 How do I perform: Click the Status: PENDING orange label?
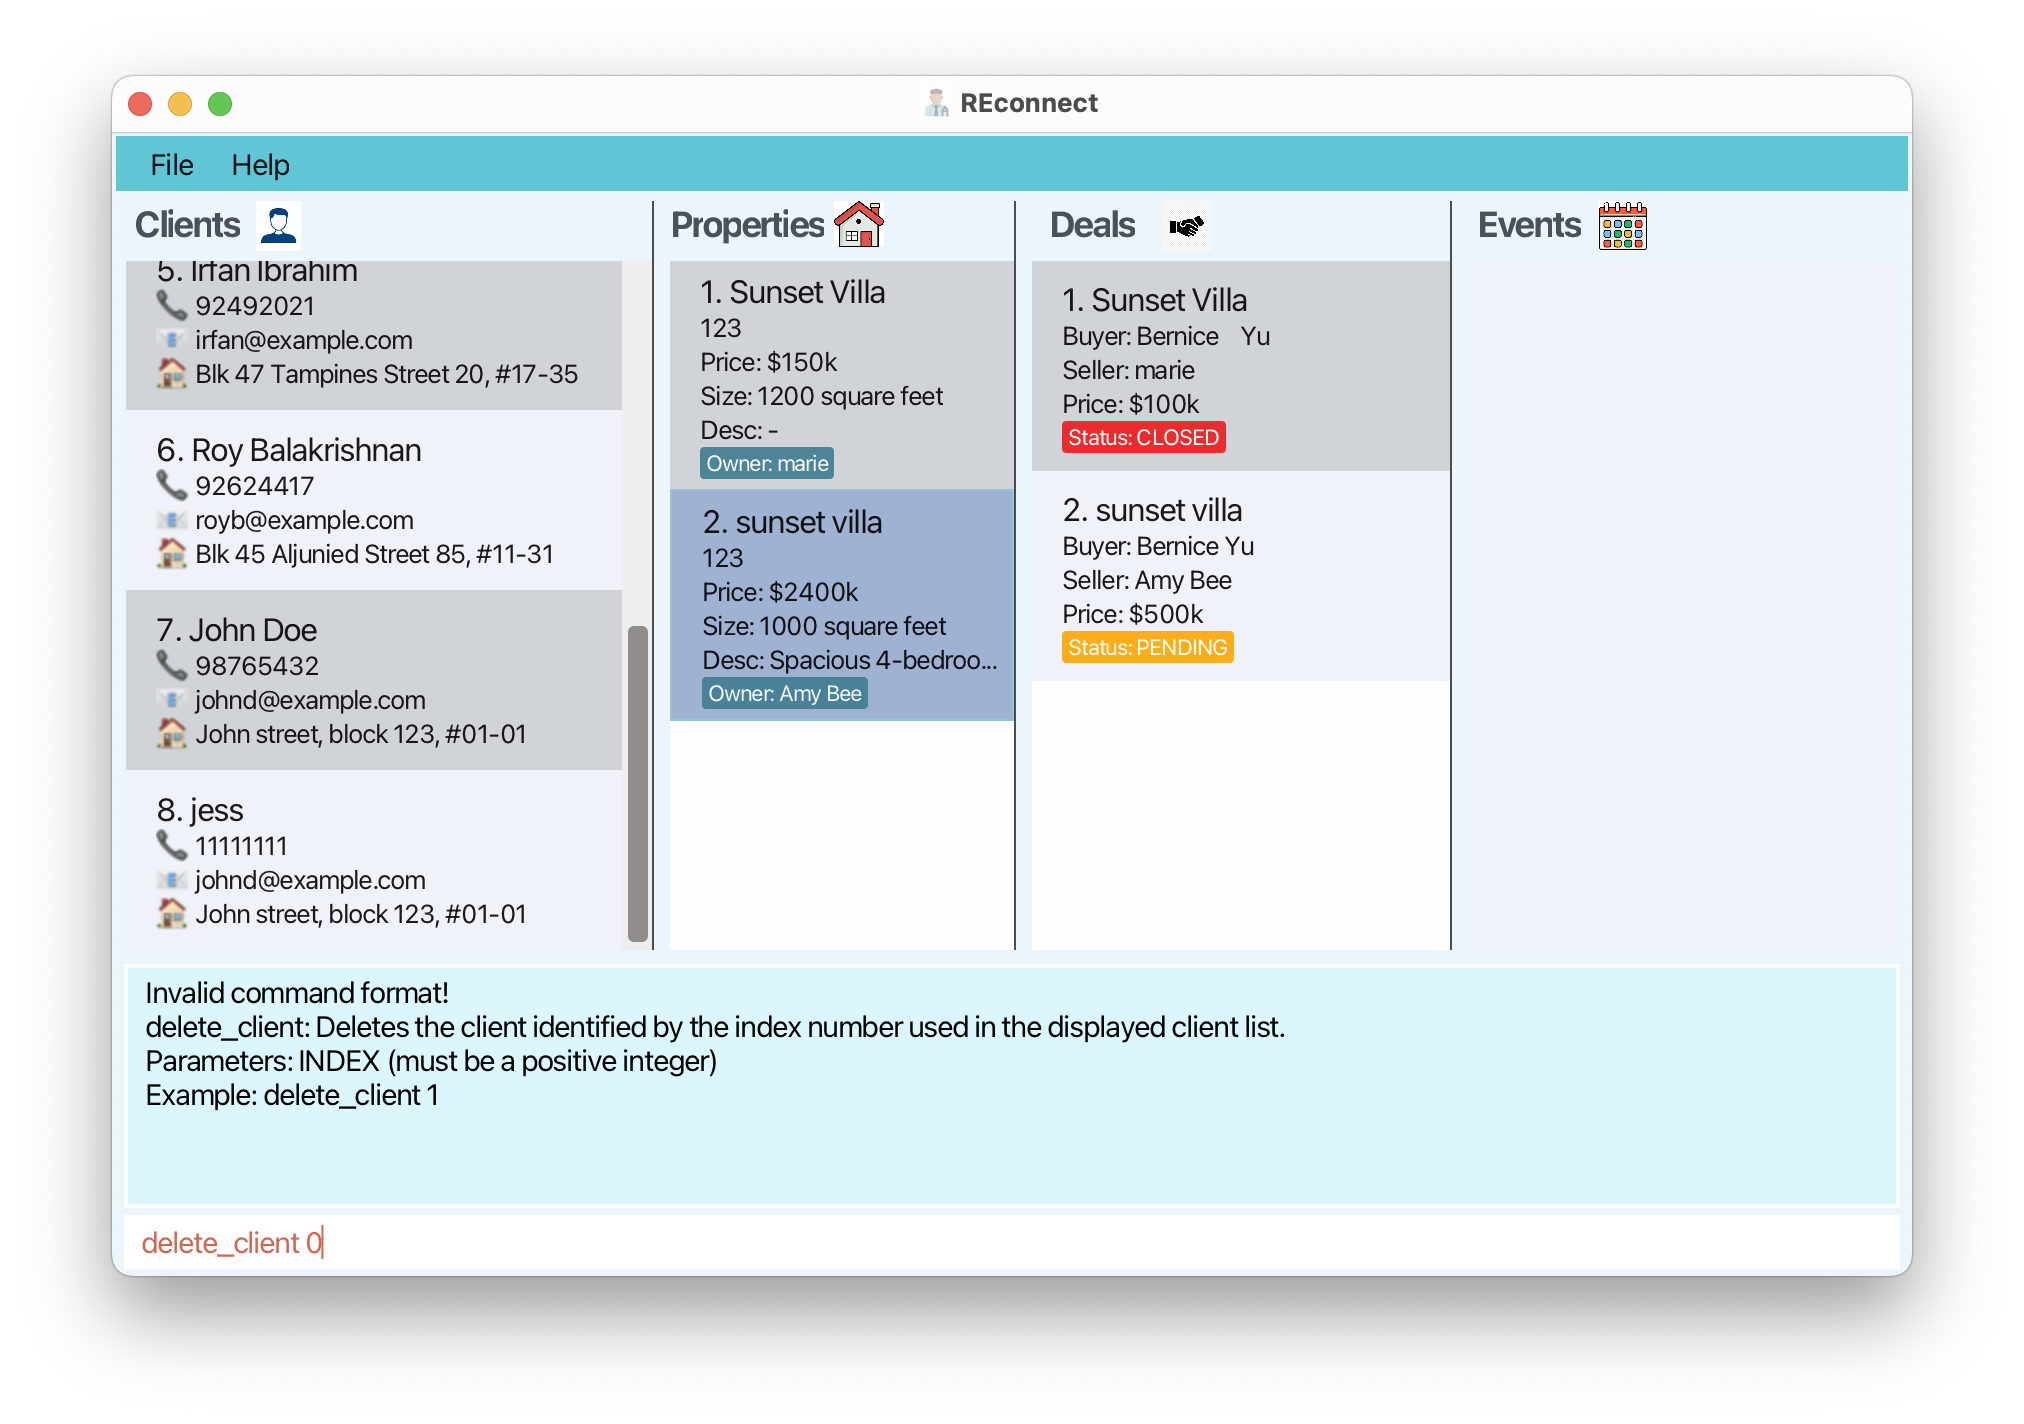[1147, 648]
